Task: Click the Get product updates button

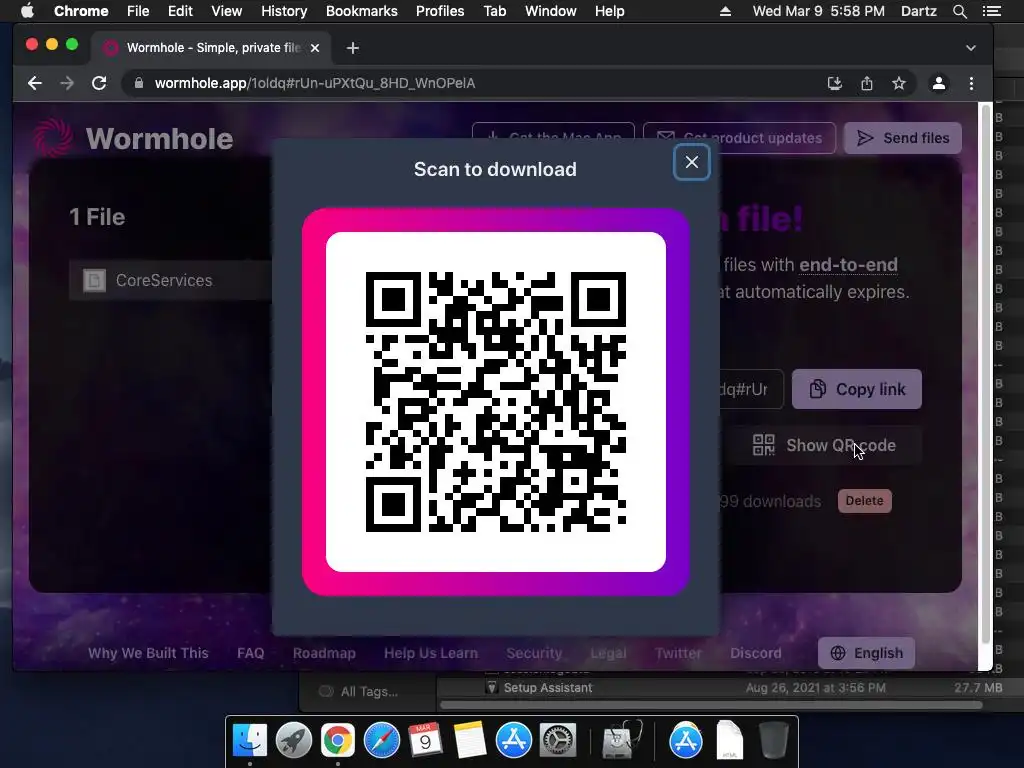Action: click(x=739, y=138)
